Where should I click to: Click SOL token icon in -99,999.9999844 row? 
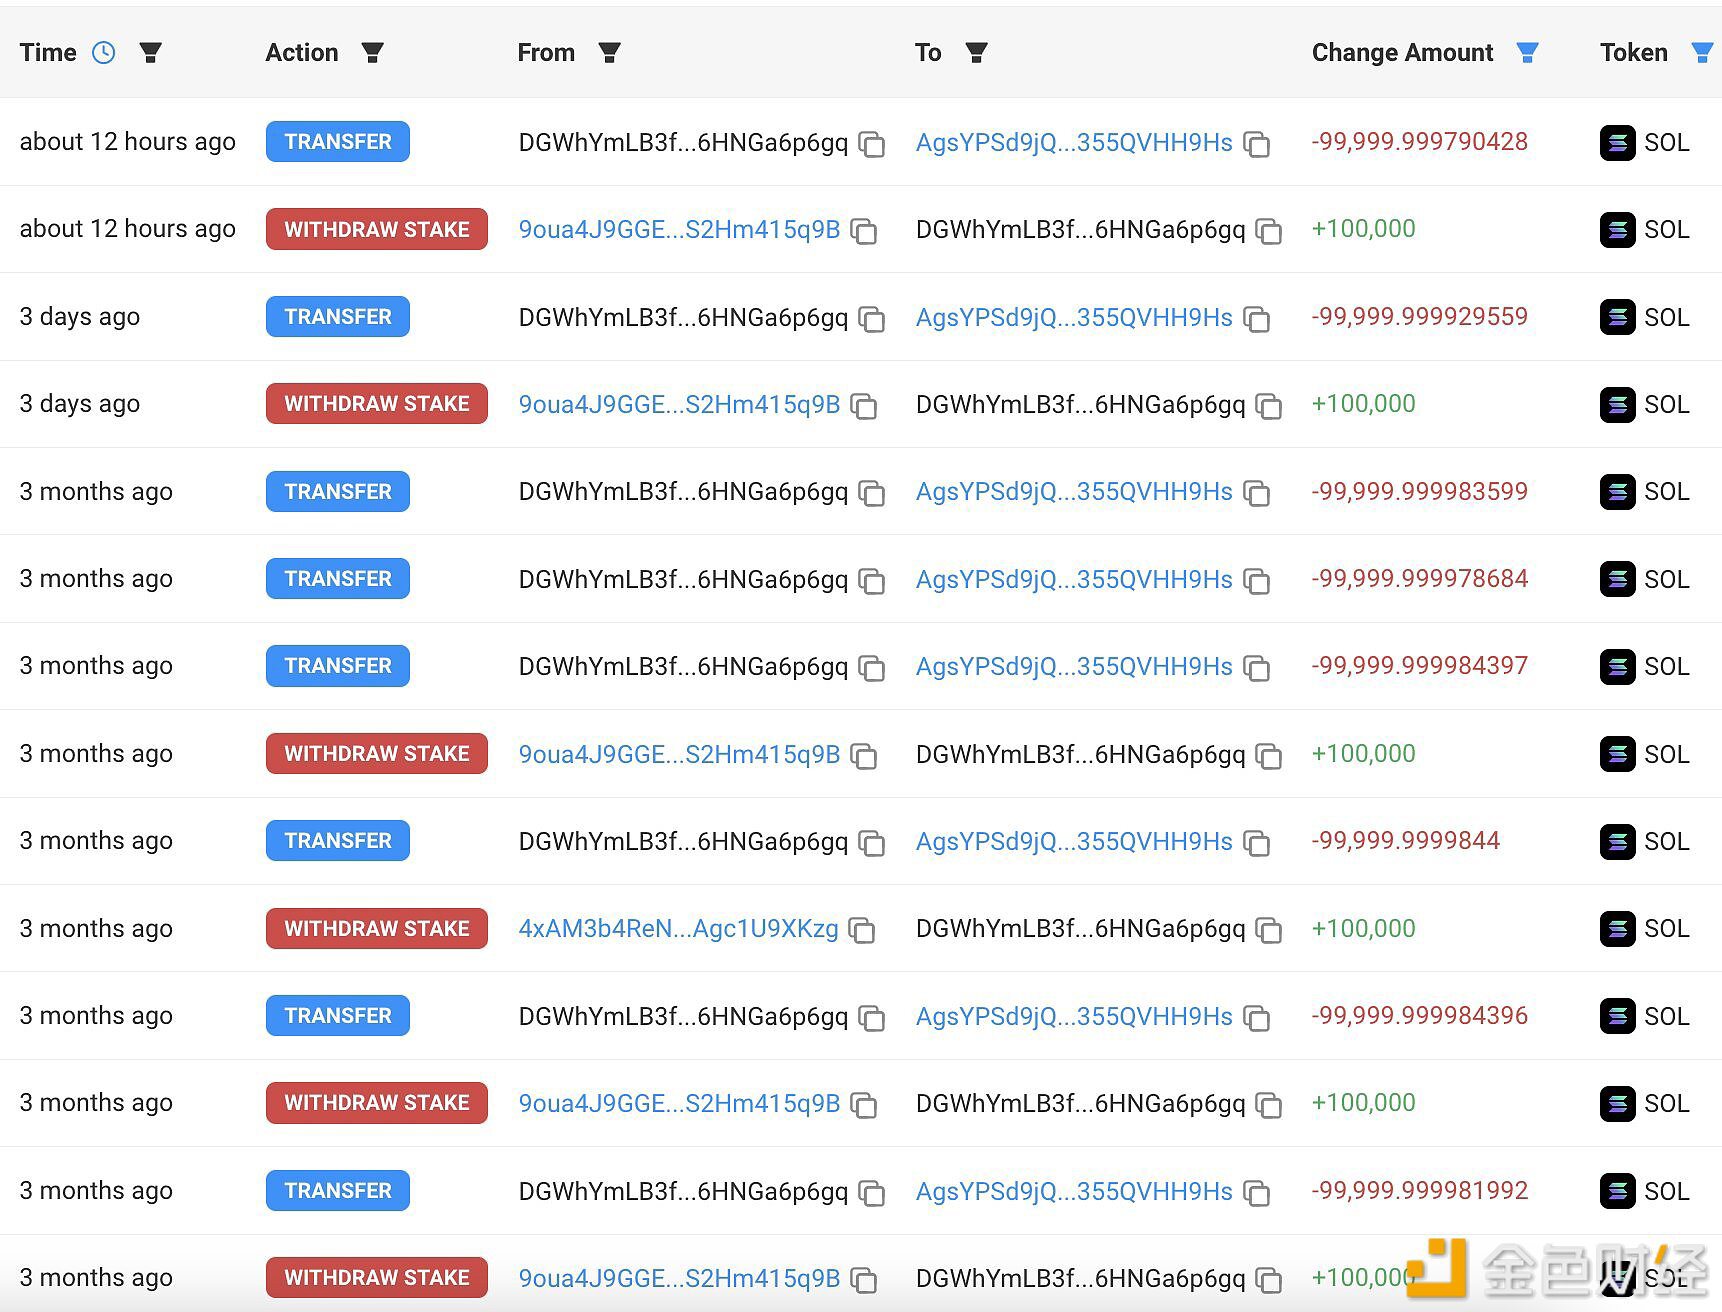click(x=1617, y=842)
